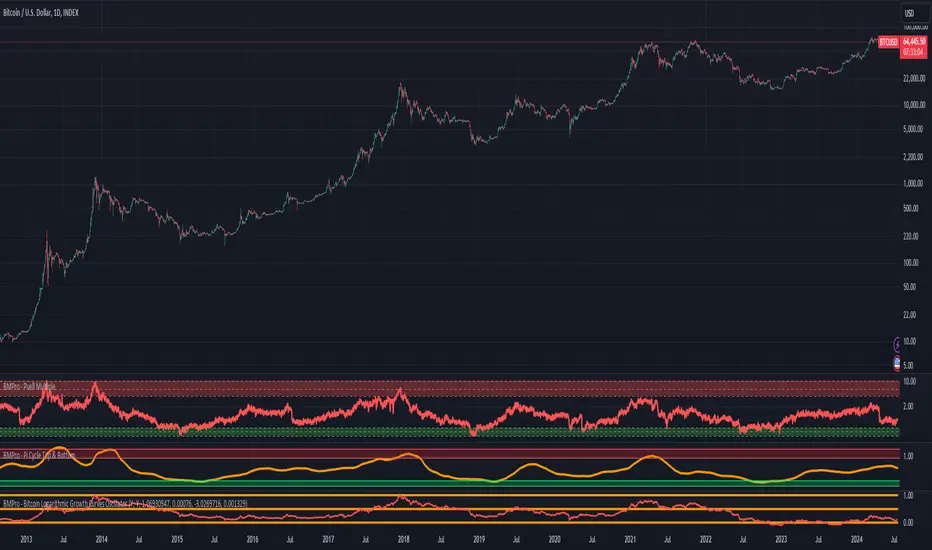
Task: Click the 2013 label on the time axis
Action: point(26,539)
